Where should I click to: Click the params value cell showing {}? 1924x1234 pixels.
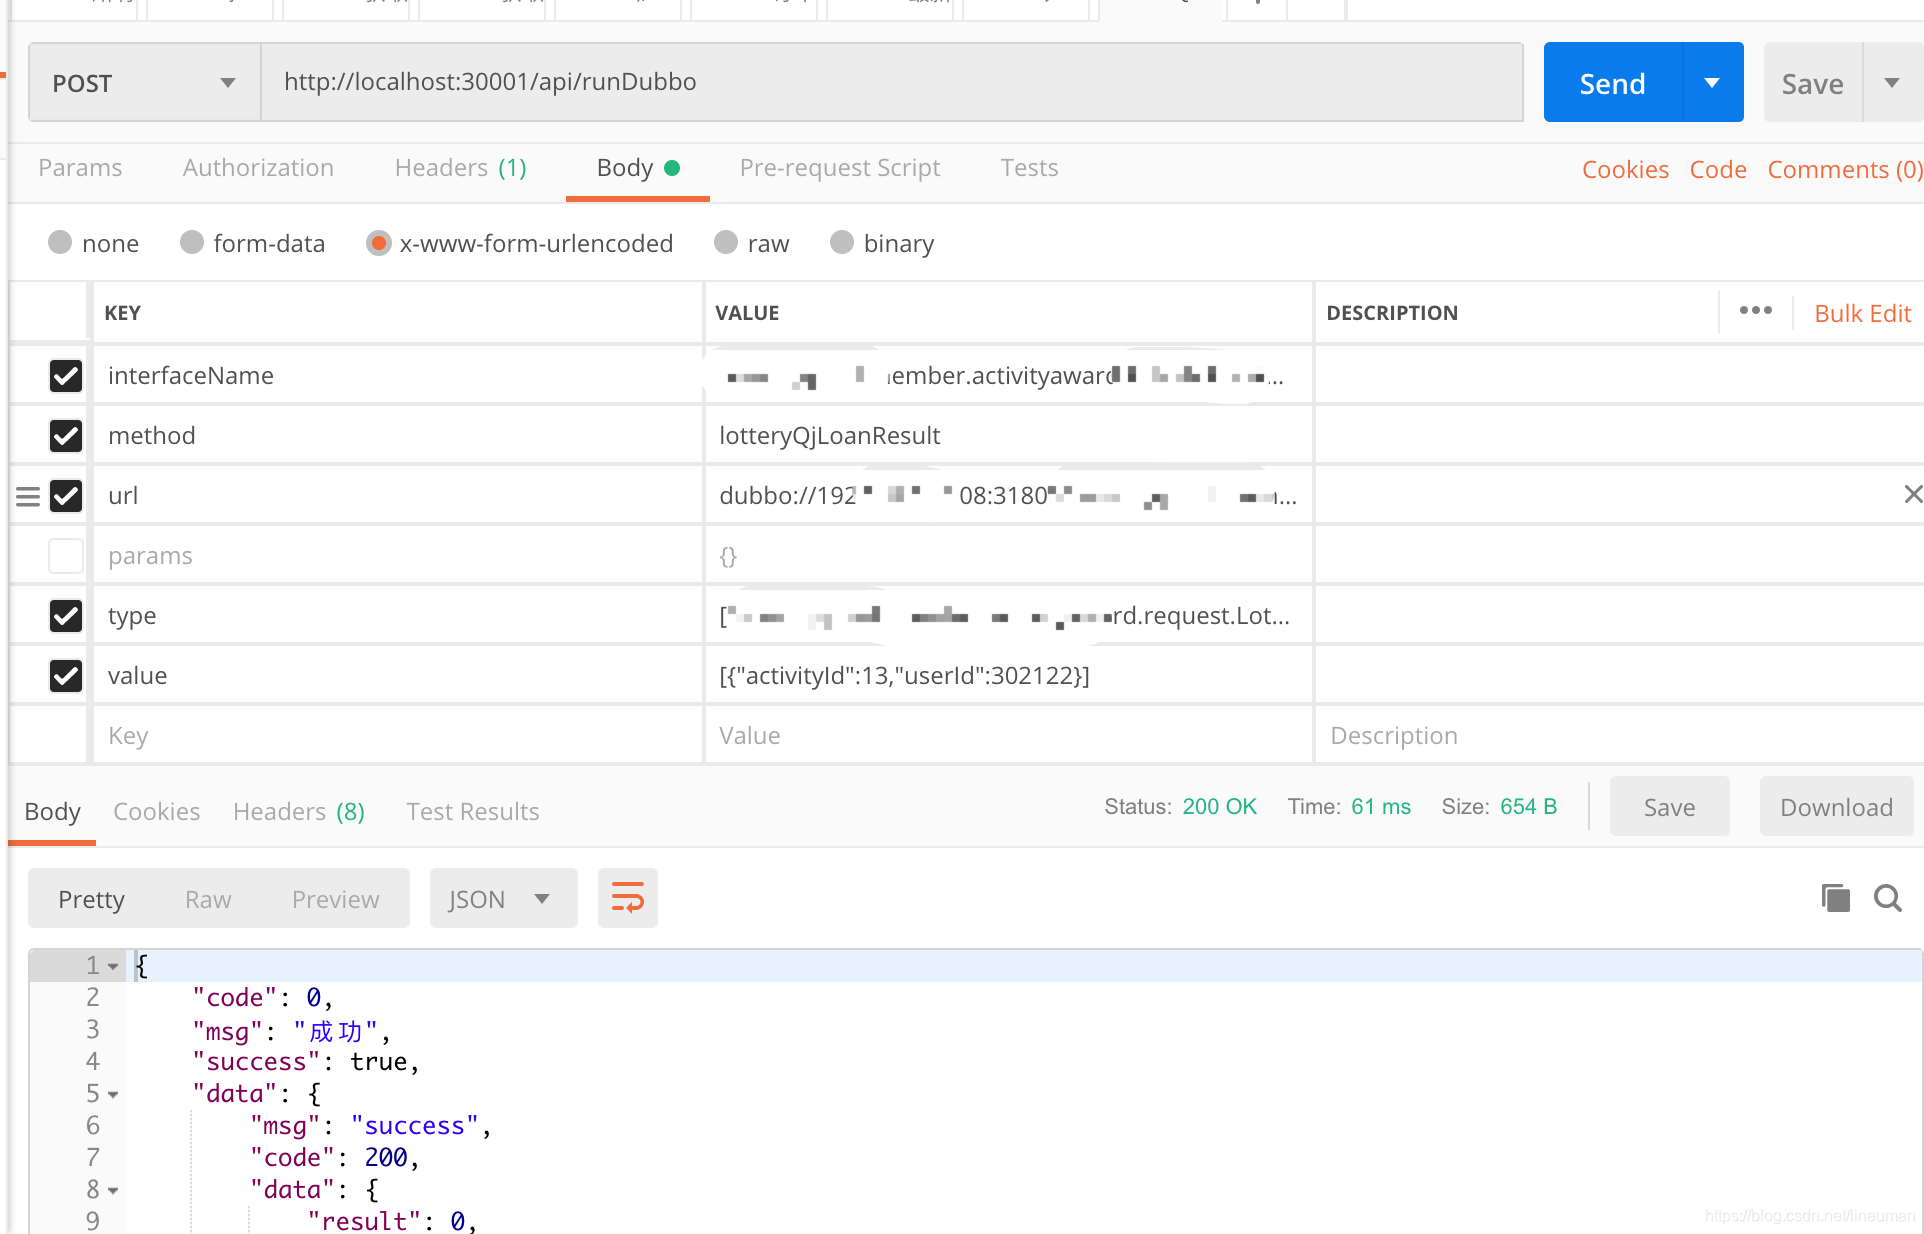[x=1008, y=555]
